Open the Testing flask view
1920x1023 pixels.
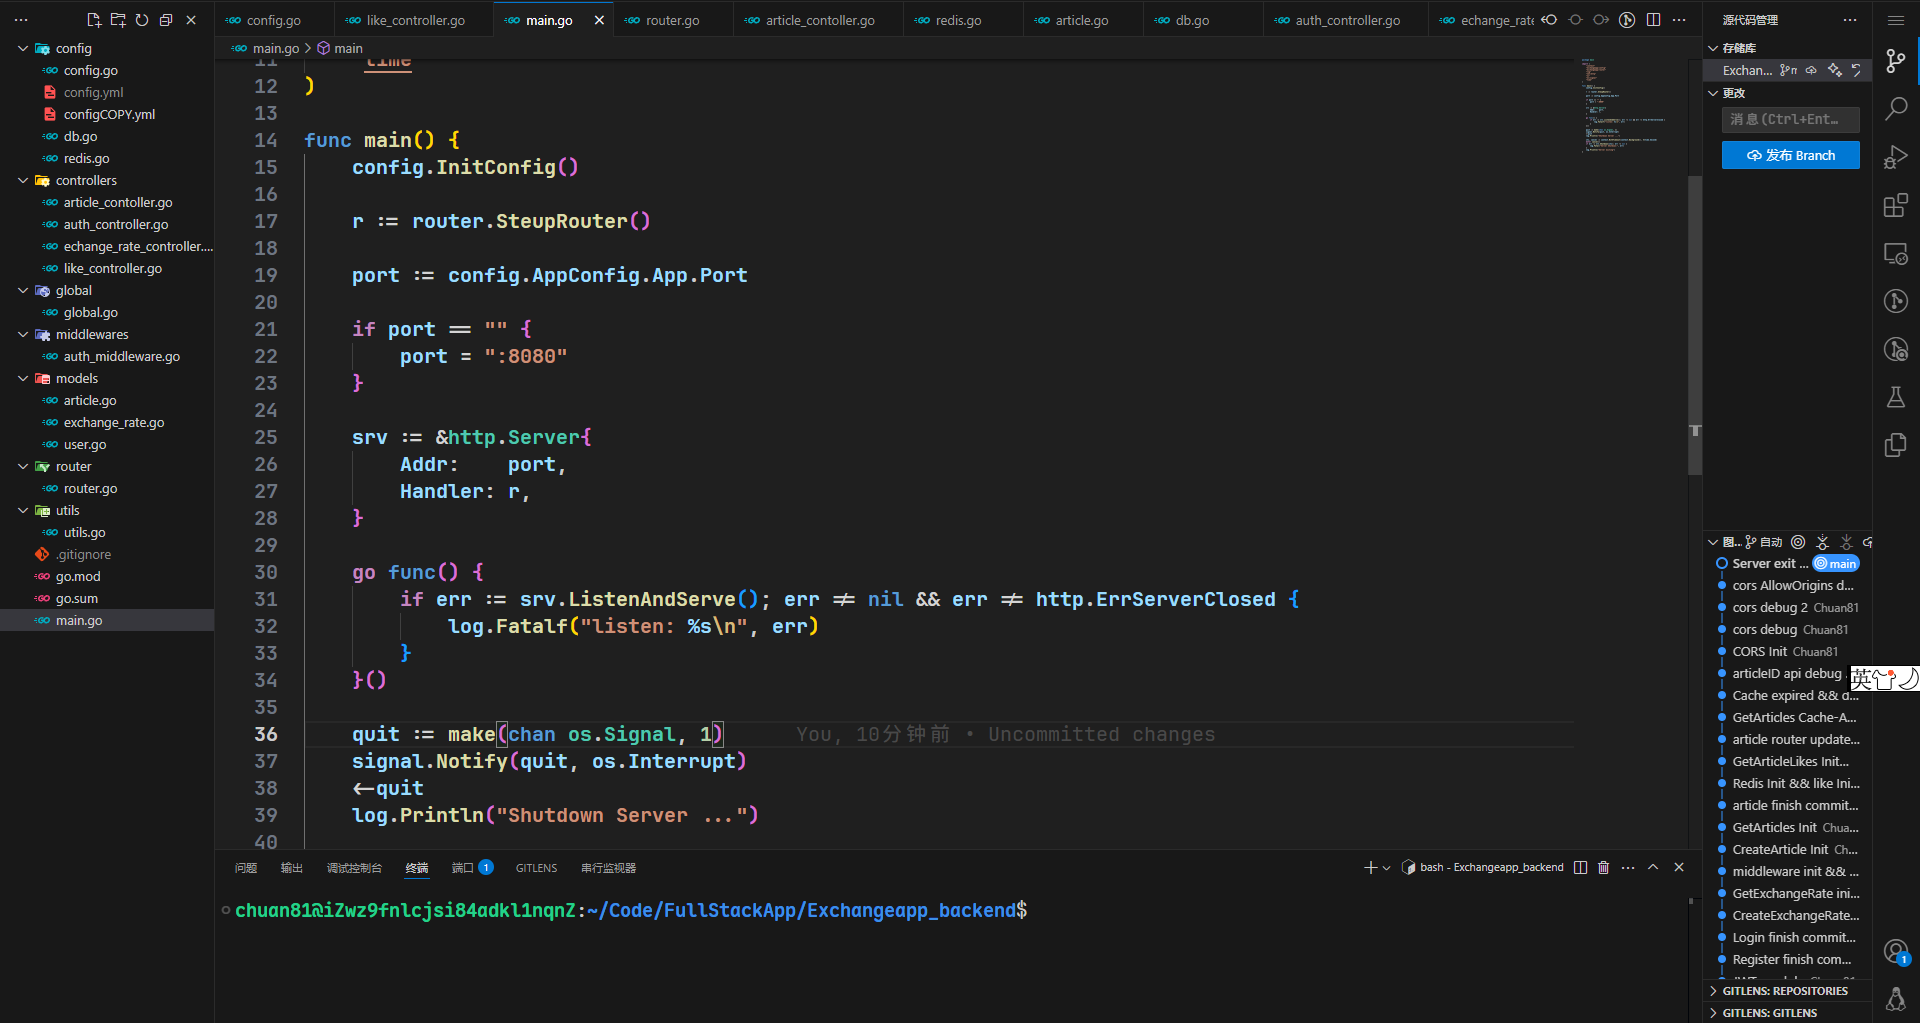[x=1895, y=397]
